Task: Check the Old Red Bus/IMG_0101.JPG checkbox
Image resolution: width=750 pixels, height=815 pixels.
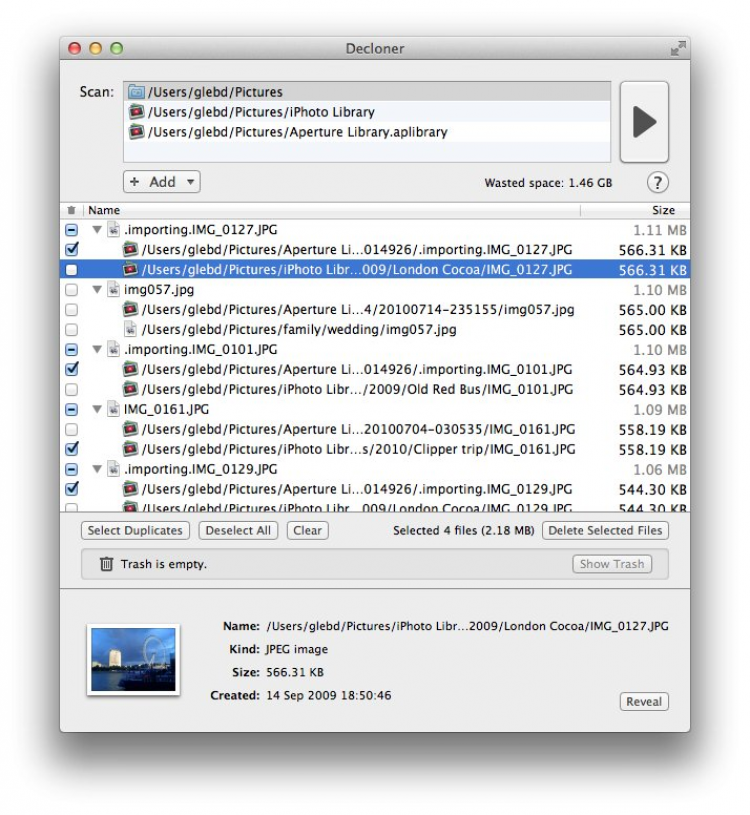Action: click(72, 389)
